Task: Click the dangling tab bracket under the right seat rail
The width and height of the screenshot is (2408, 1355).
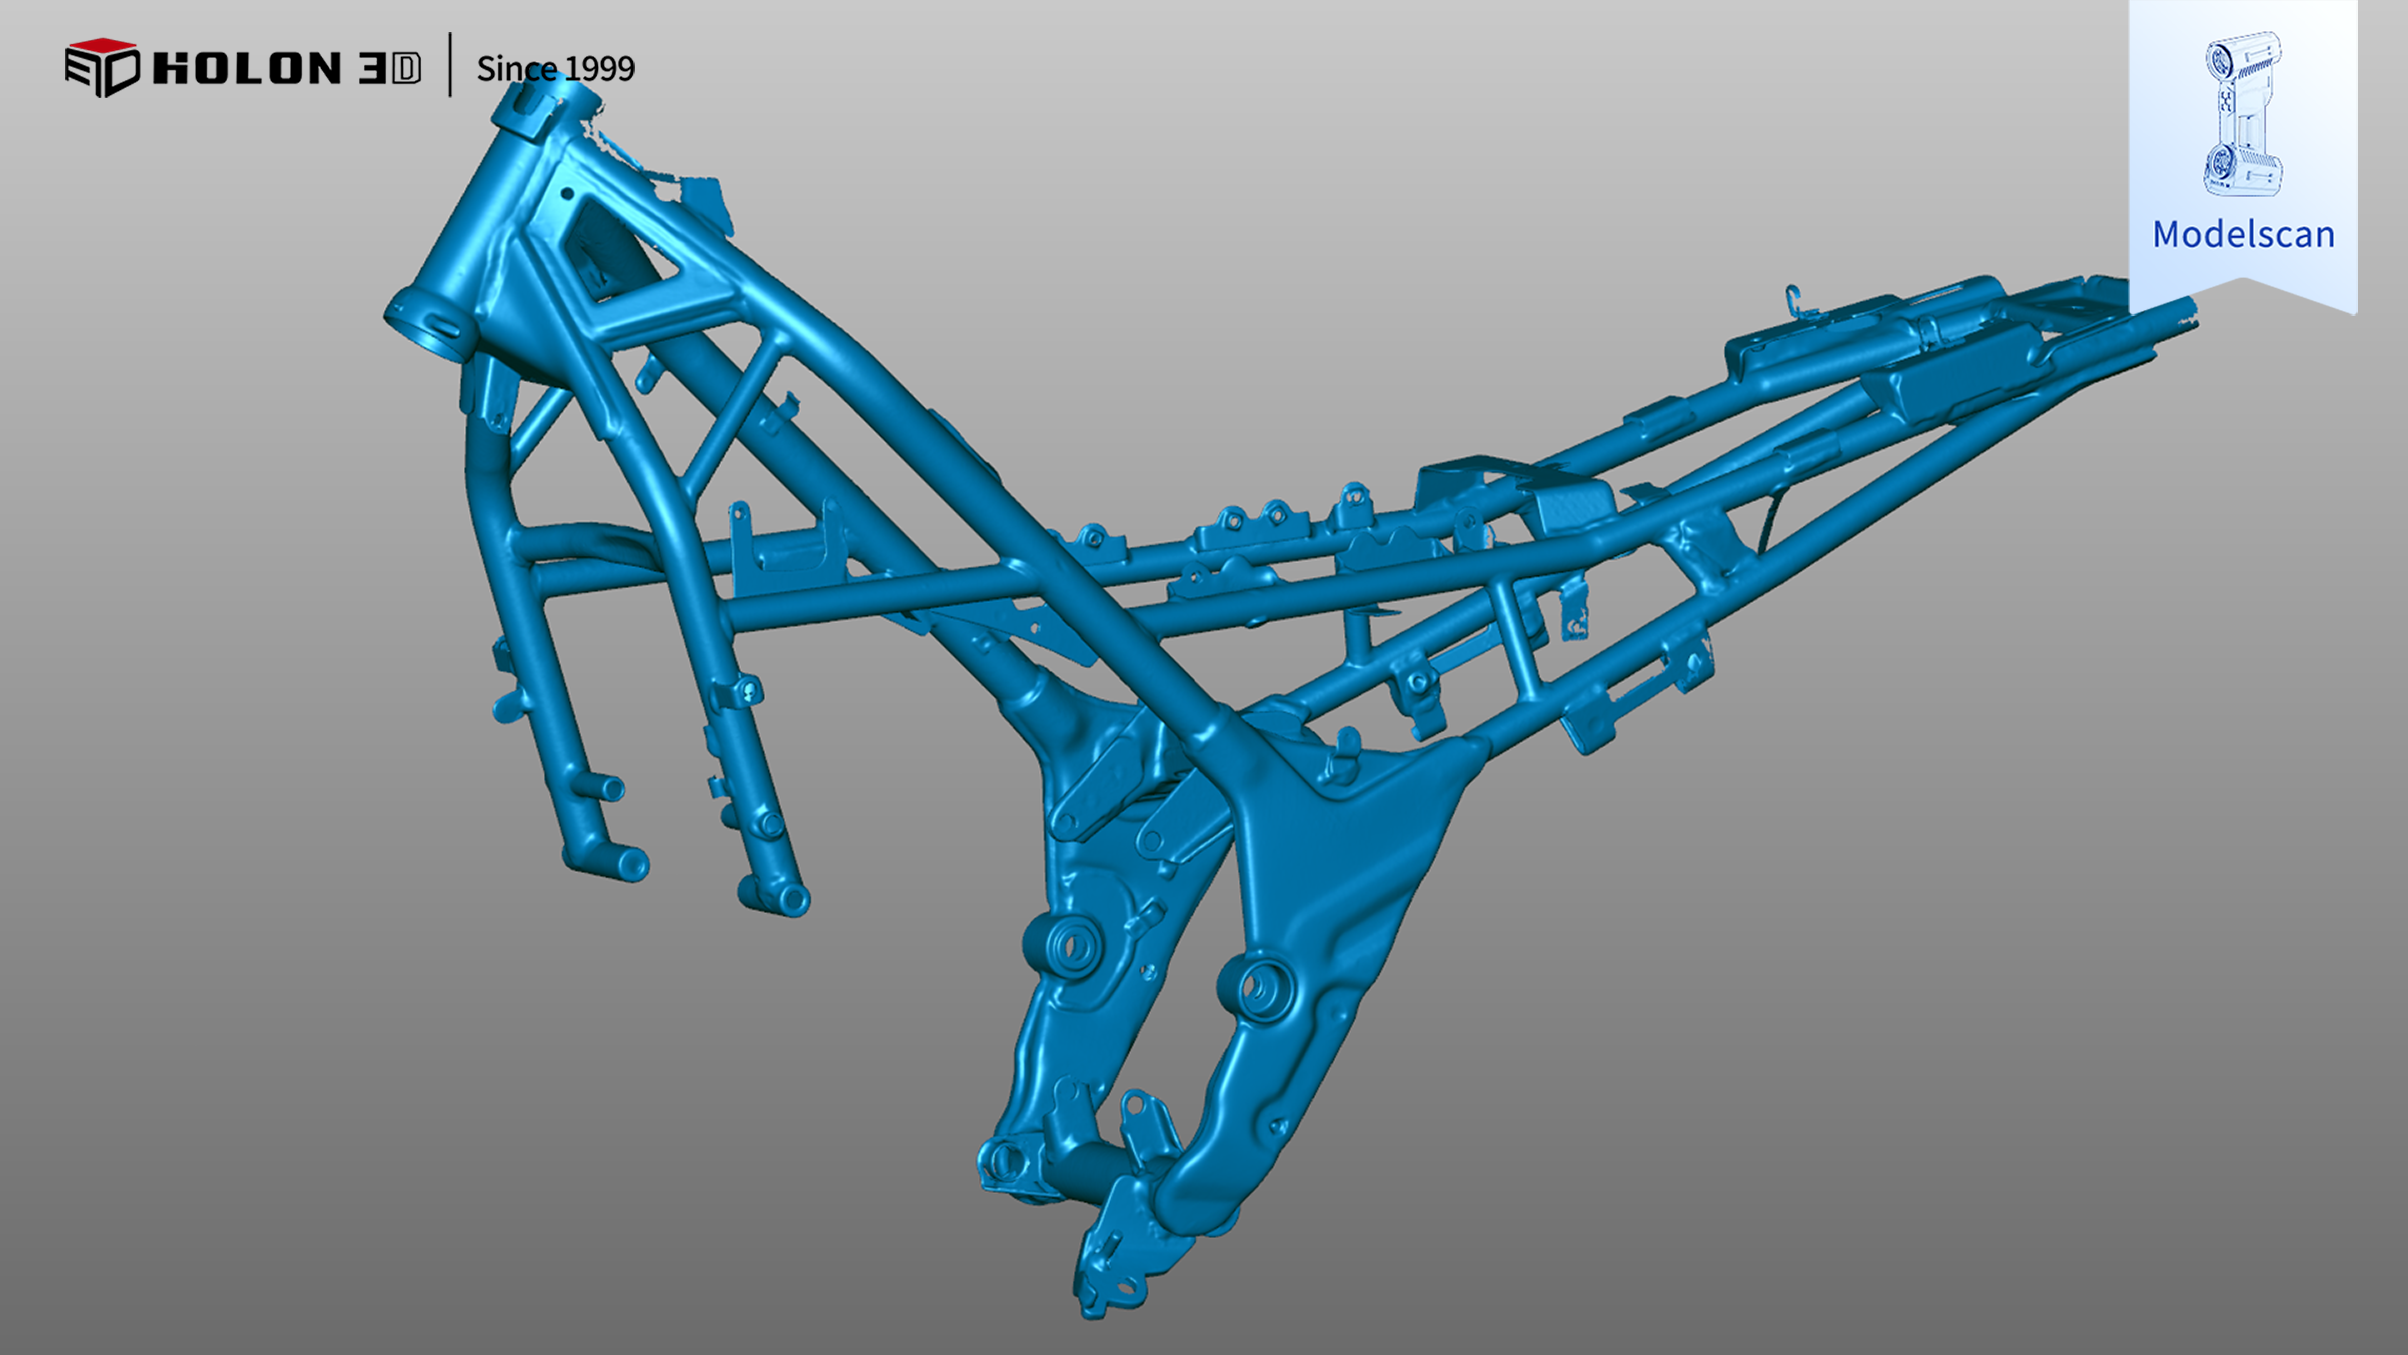Action: pos(1574,613)
